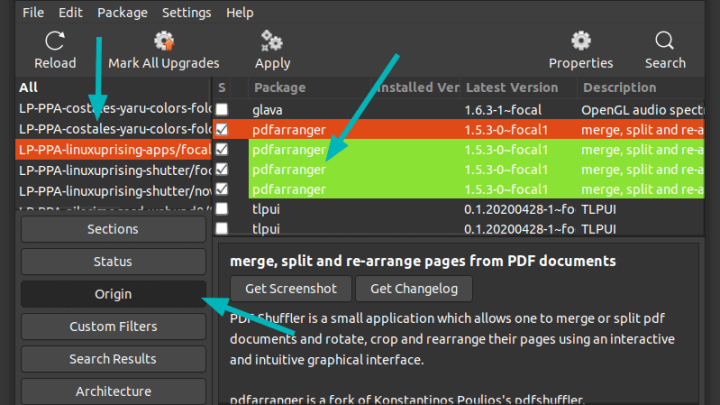Click the Mark All Upgrades icon
Viewport: 720px width, 405px height.
coord(164,41)
